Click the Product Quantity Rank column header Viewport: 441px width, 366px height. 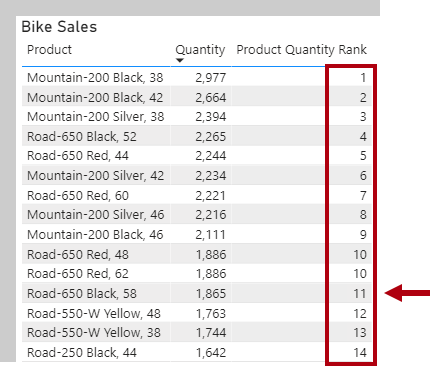pos(301,50)
